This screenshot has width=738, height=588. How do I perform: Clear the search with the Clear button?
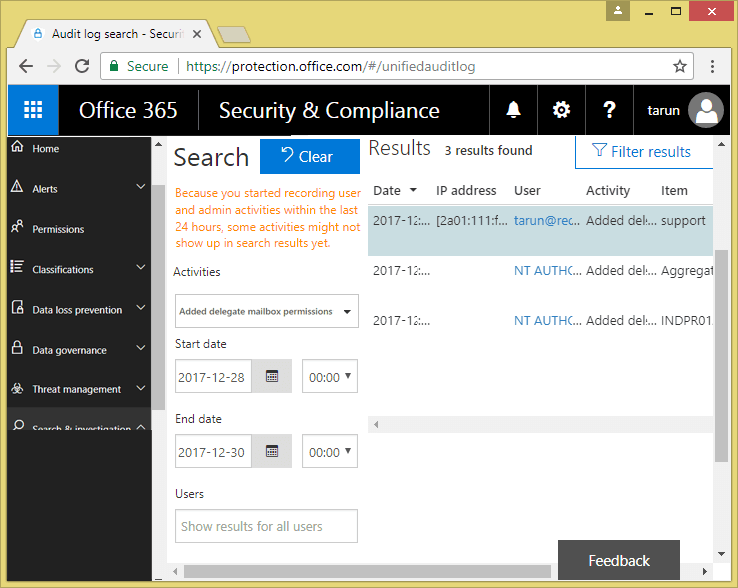(310, 156)
